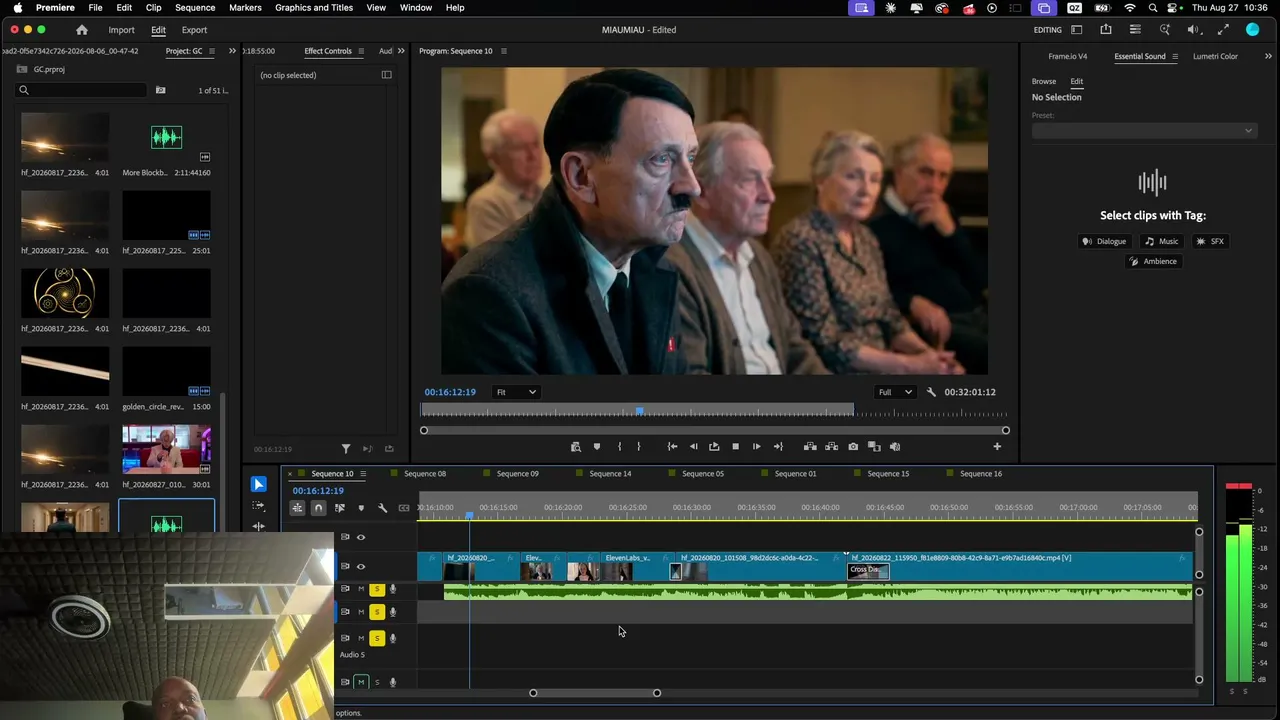Maximize video output with fullscreen icon
This screenshot has height=720, width=1280.
click(1223, 30)
